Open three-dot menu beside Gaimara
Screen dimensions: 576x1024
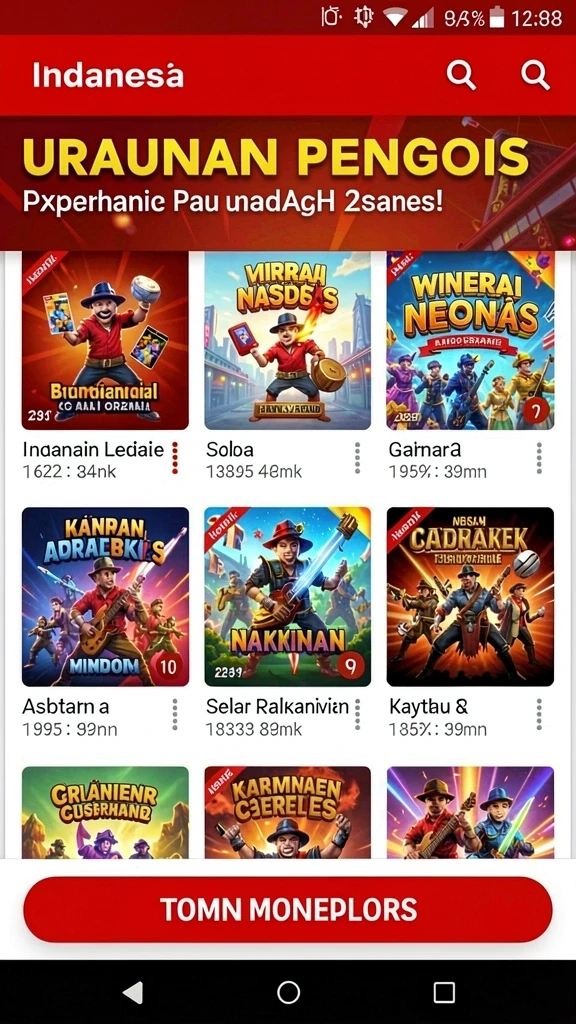(539, 458)
